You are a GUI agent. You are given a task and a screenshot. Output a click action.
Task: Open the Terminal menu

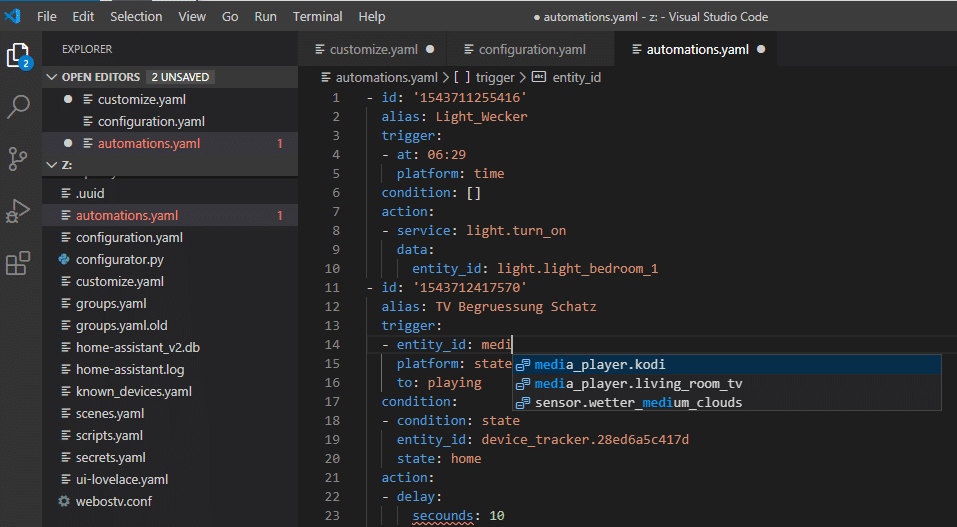(x=317, y=16)
